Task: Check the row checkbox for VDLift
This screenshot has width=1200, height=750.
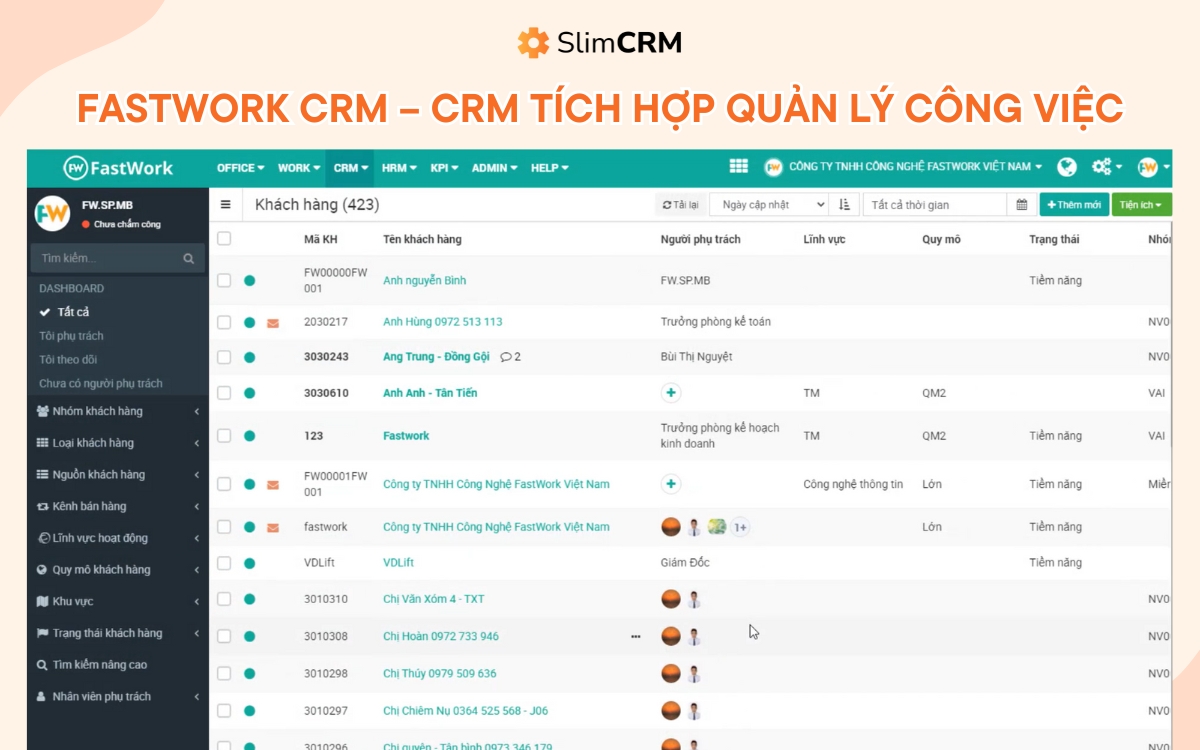Action: pyautogui.click(x=224, y=562)
